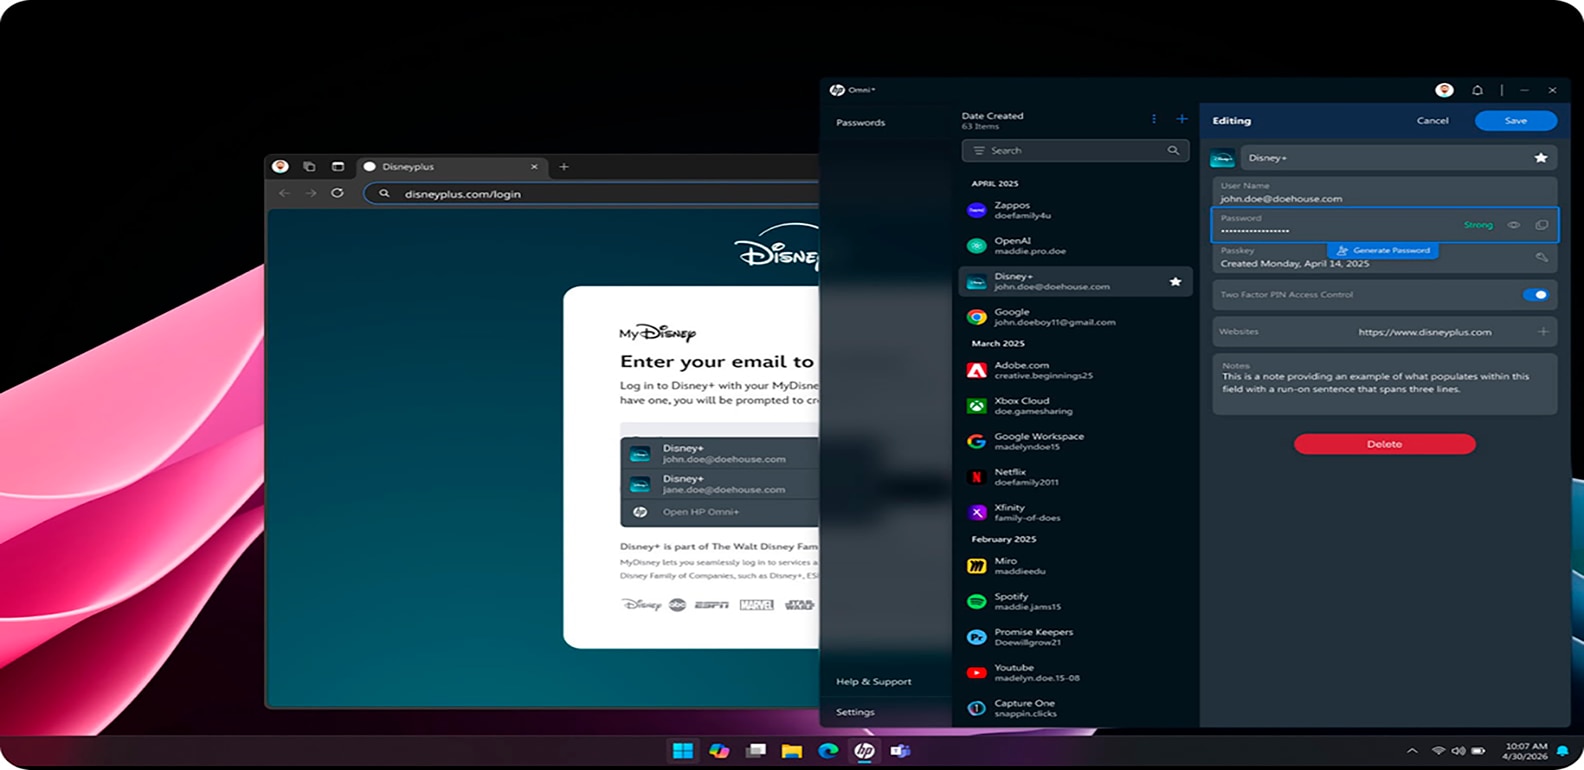The height and width of the screenshot is (770, 1584).
Task: Cancel editing the entry
Action: 1432,121
